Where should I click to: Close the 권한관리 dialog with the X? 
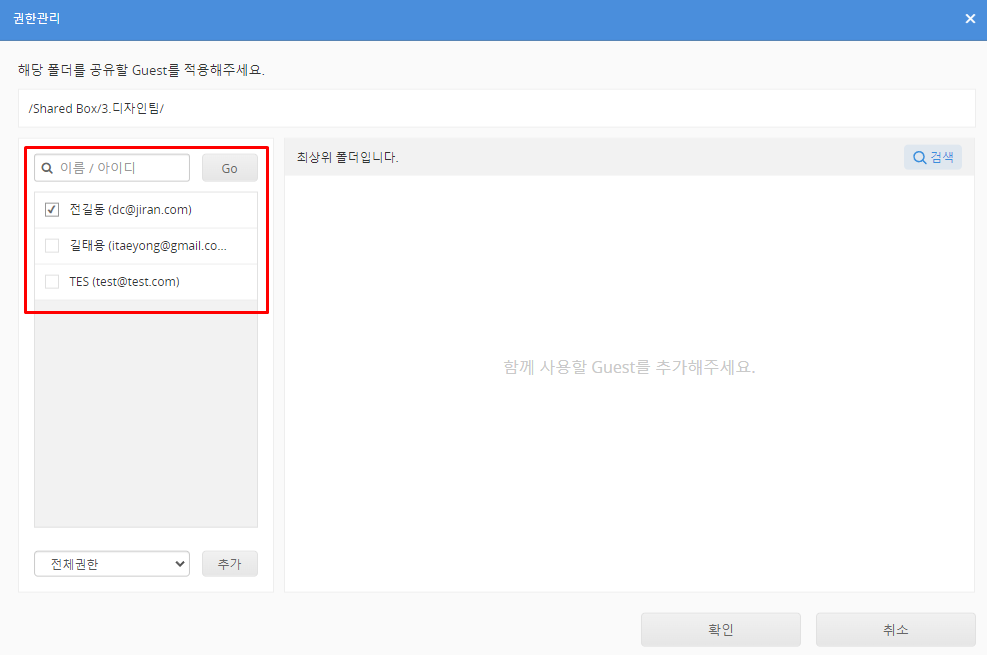pos(969,19)
